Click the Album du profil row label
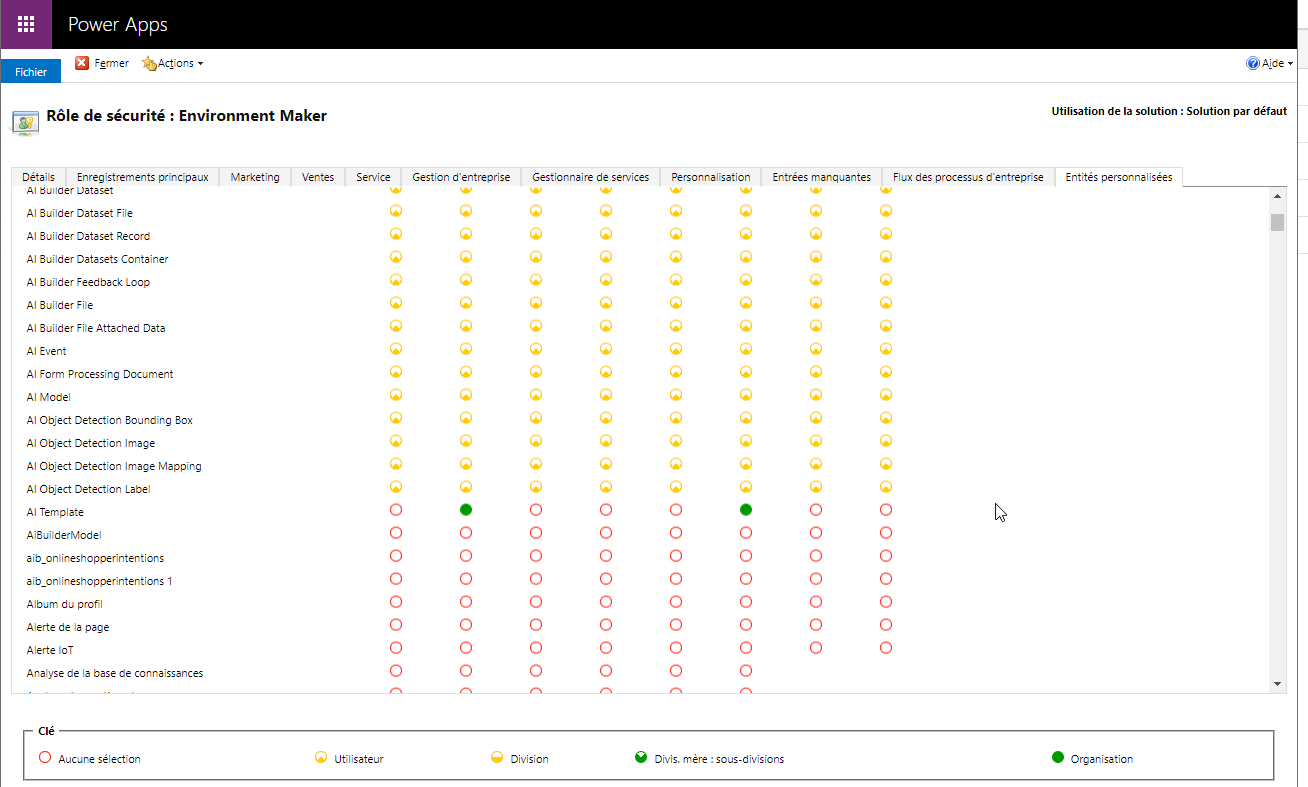Image resolution: width=1308 pixels, height=787 pixels. point(64,604)
